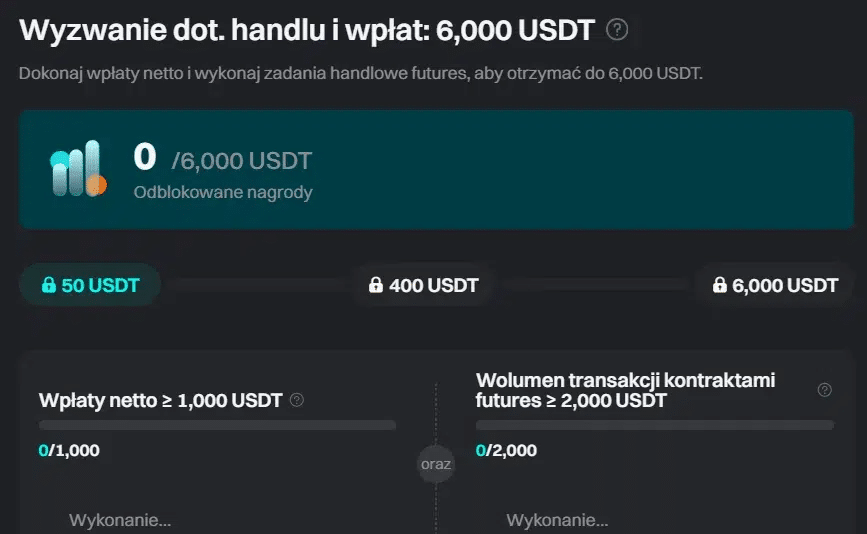Click the 0/1,000 deposit progress counter
867x534 pixels.
click(69, 451)
